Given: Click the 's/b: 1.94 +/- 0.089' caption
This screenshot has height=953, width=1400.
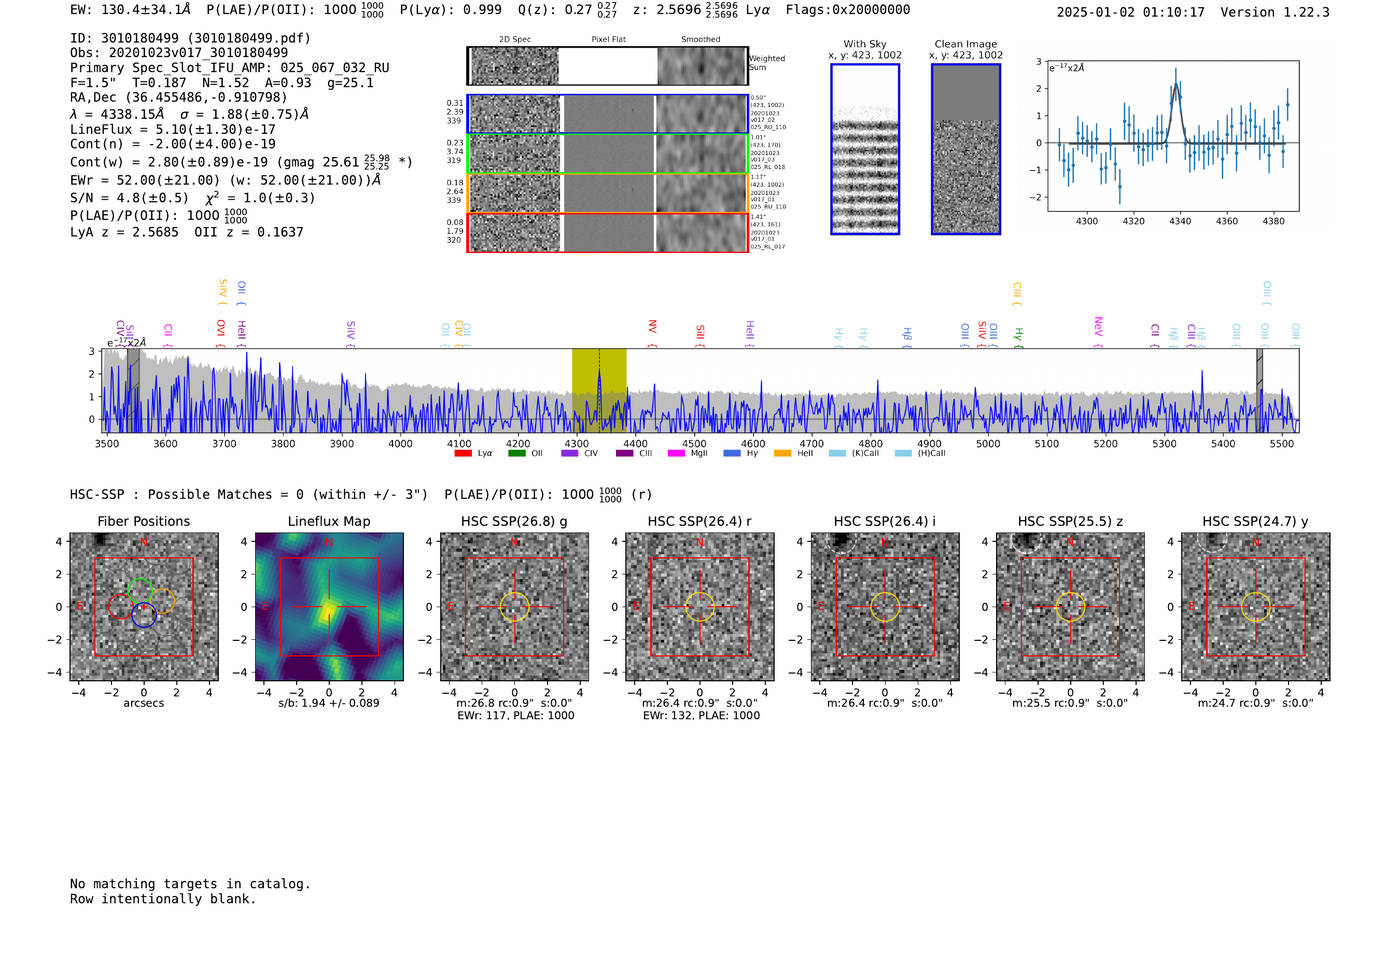Looking at the screenshot, I should coord(329,703).
